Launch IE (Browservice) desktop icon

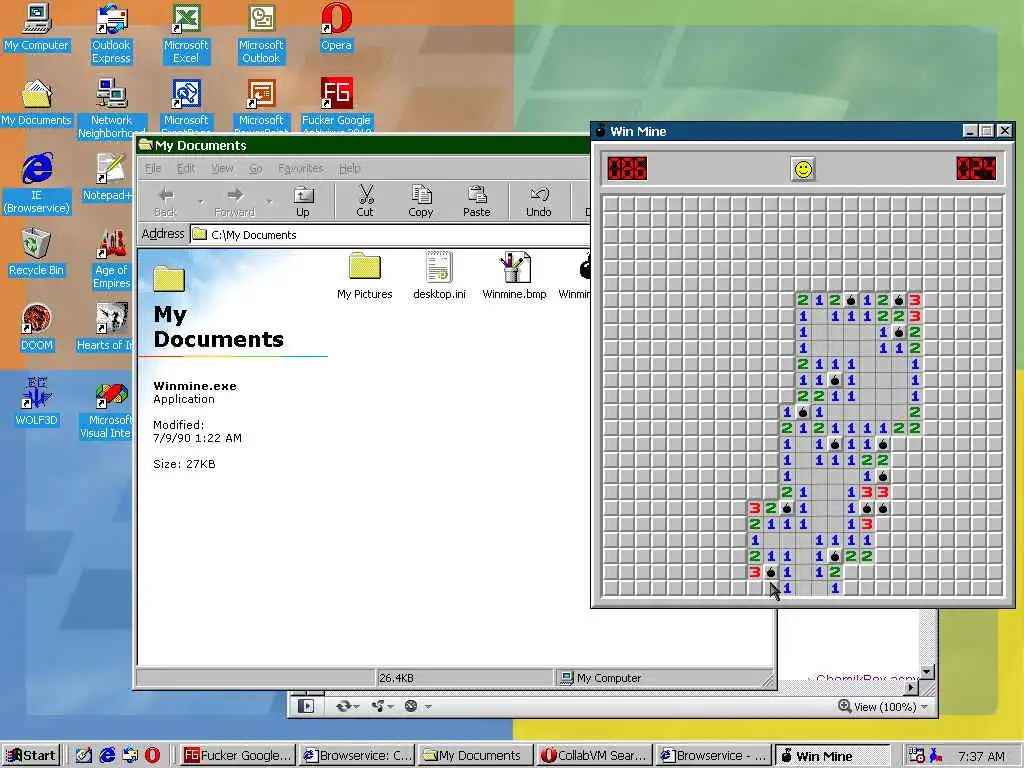pos(36,184)
